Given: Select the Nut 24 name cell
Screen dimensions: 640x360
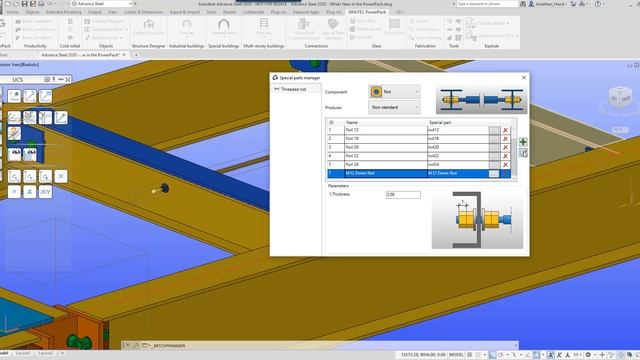Looking at the screenshot, I should click(386, 164).
